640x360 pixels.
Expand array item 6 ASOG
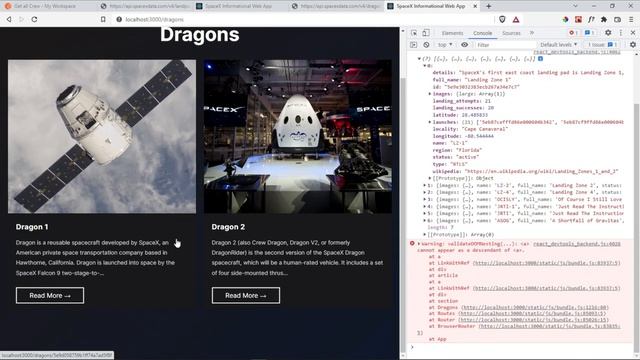[424, 220]
